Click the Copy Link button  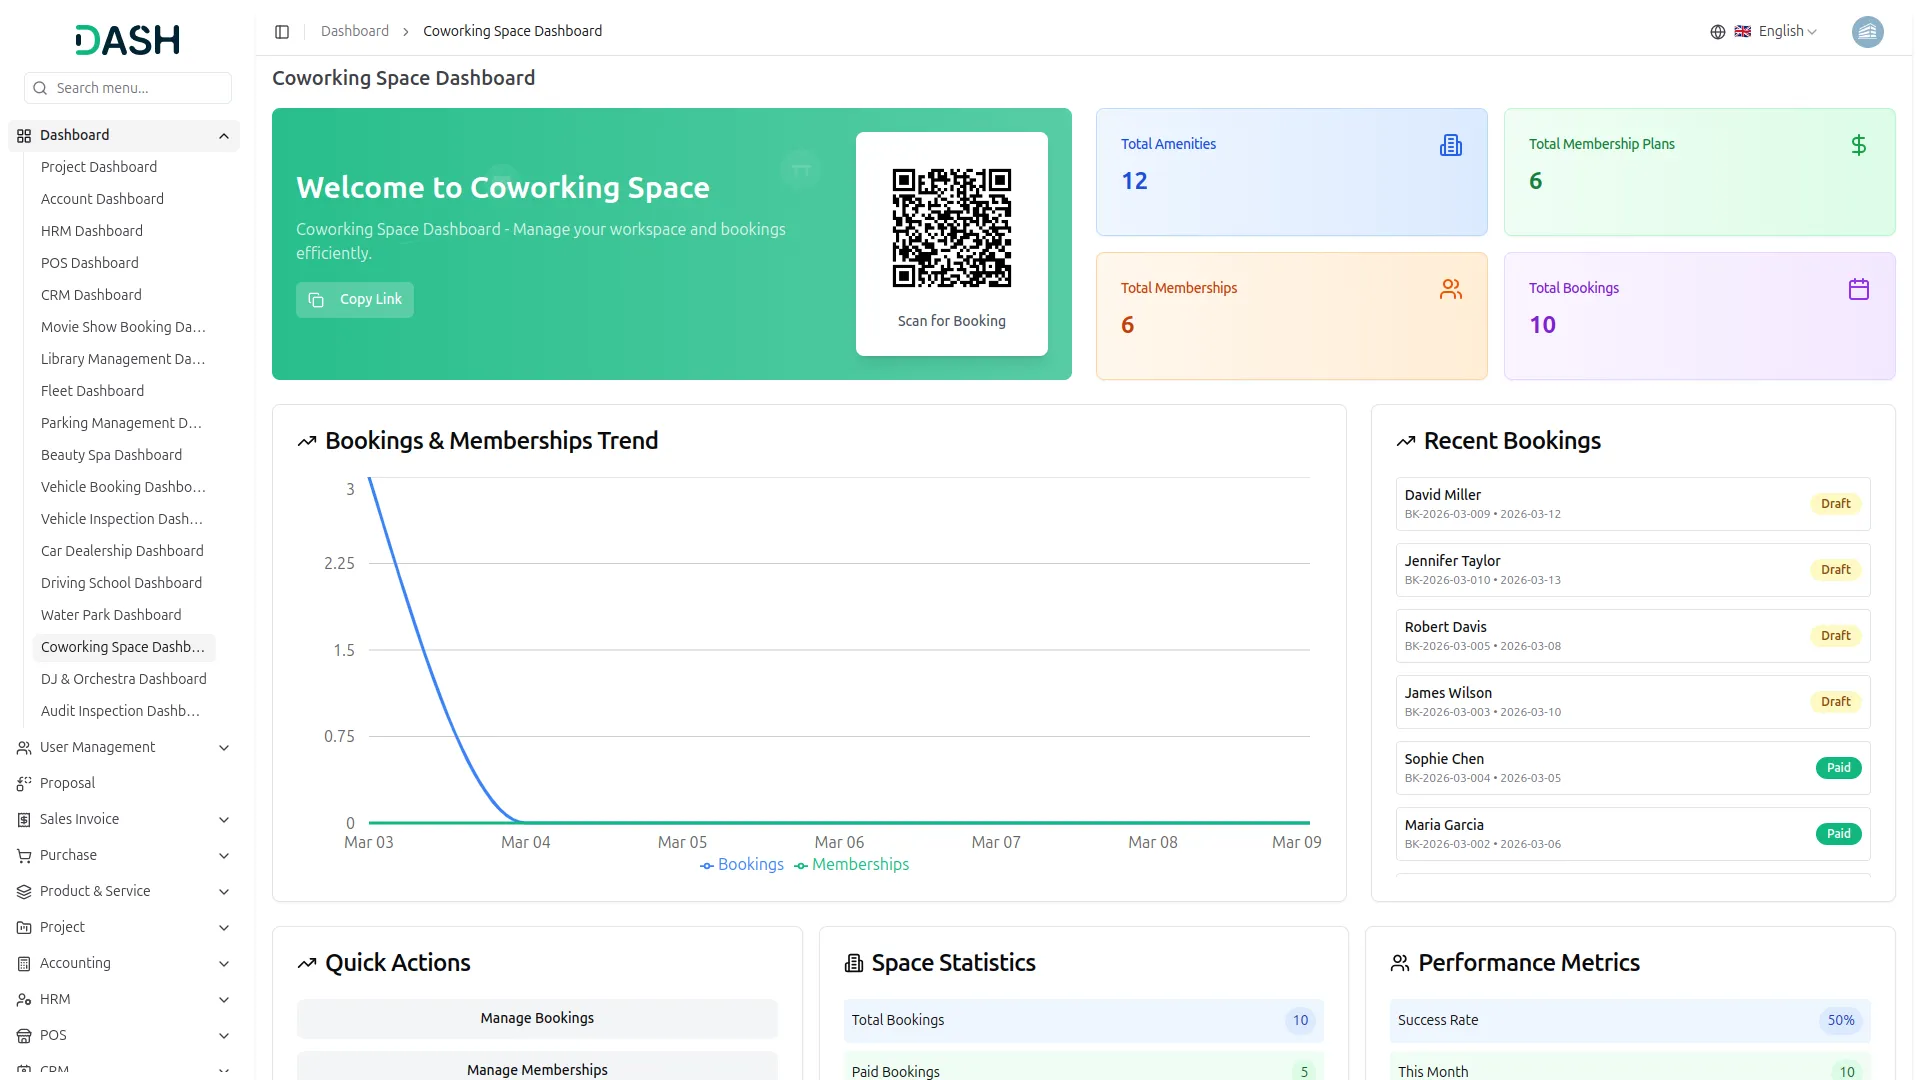(354, 299)
